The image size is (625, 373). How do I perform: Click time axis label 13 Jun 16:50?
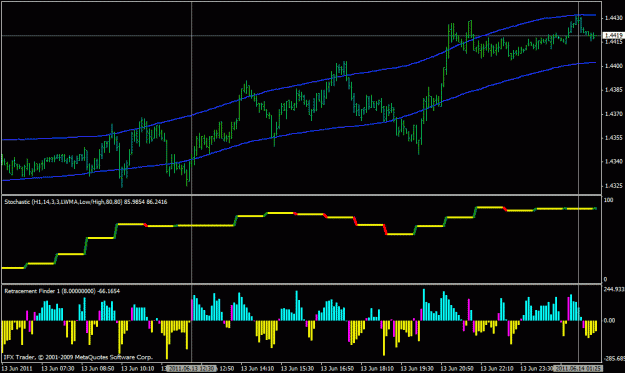pos(337,369)
